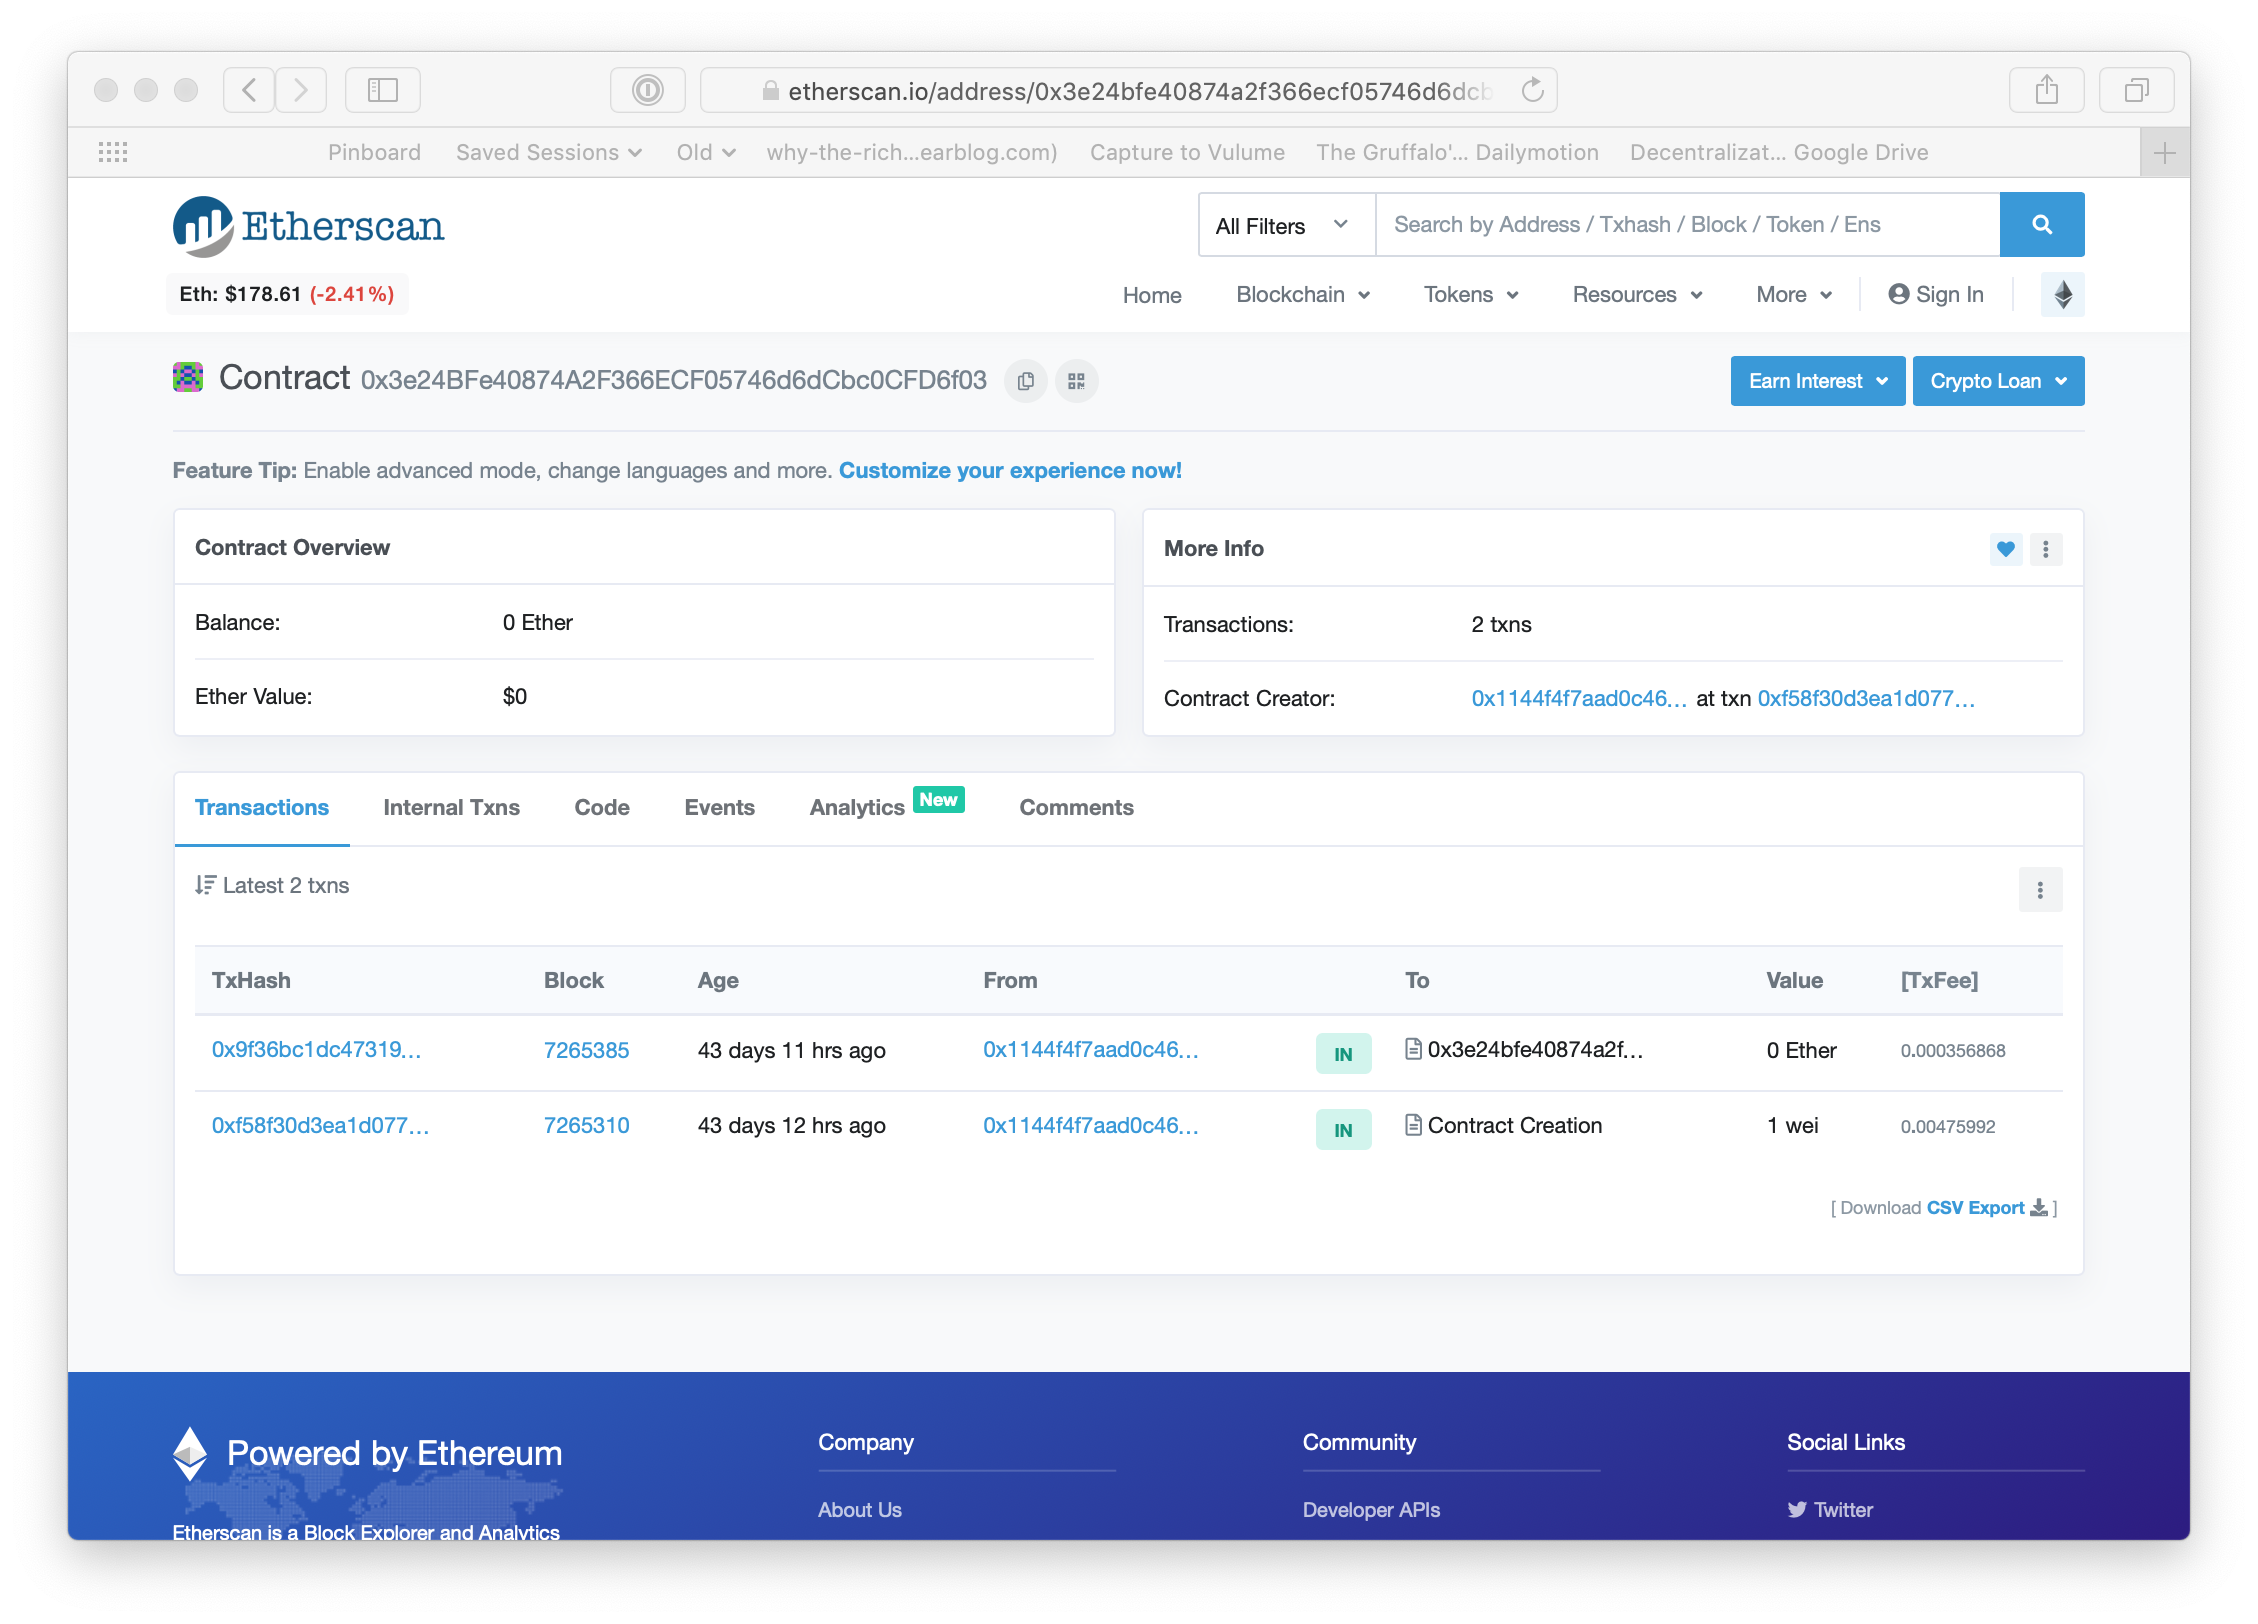Open the More Info three-dot menu
The height and width of the screenshot is (1624, 2258).
click(2046, 549)
